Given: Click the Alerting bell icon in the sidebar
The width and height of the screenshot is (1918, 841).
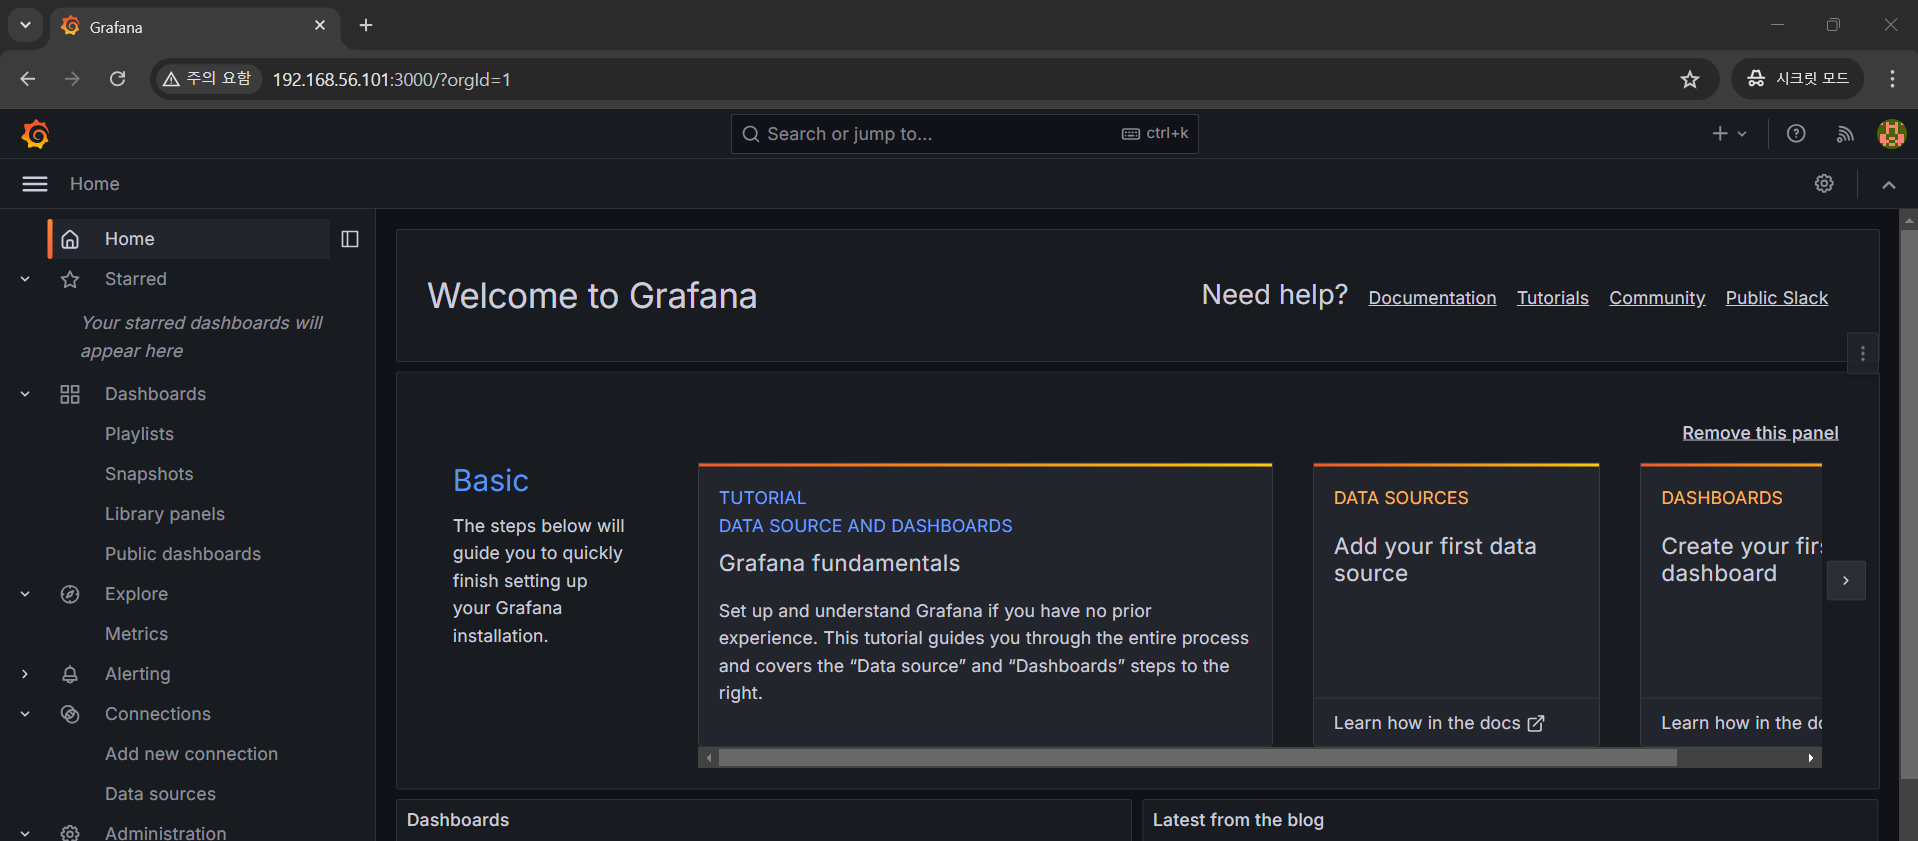Looking at the screenshot, I should [70, 674].
